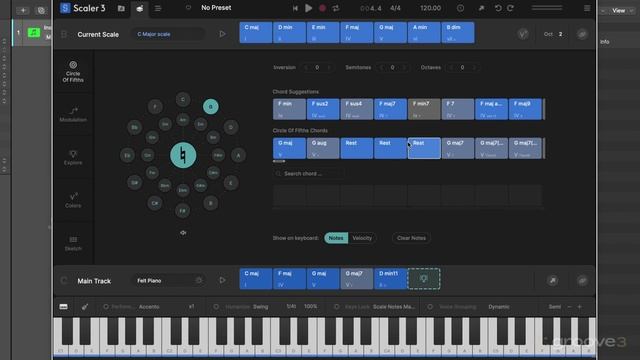Screen dimensions: 640x360
Task: Open the Felt Piano instrument selector
Action: click(163, 281)
